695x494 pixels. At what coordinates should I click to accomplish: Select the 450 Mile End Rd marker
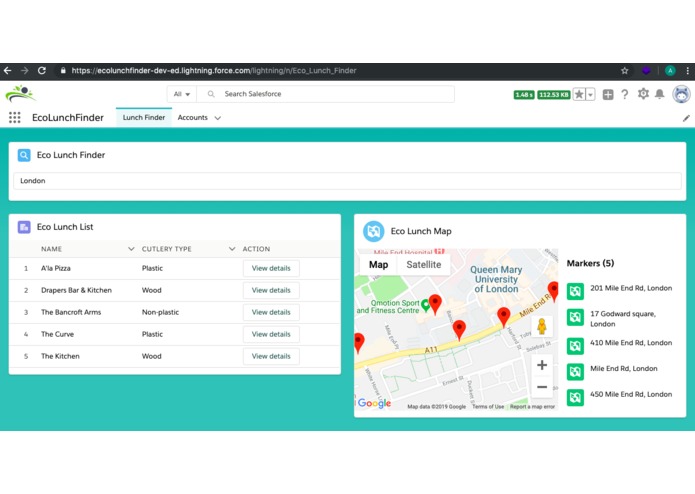pyautogui.click(x=620, y=397)
